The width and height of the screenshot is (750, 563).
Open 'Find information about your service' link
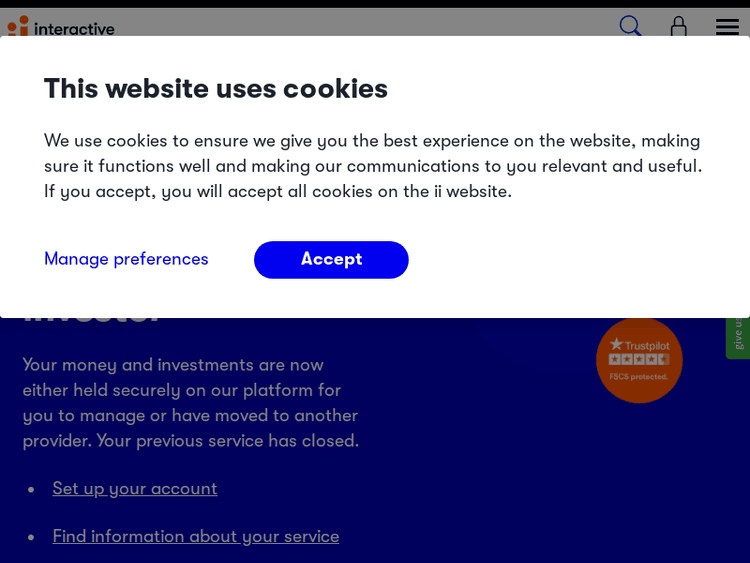pos(196,536)
